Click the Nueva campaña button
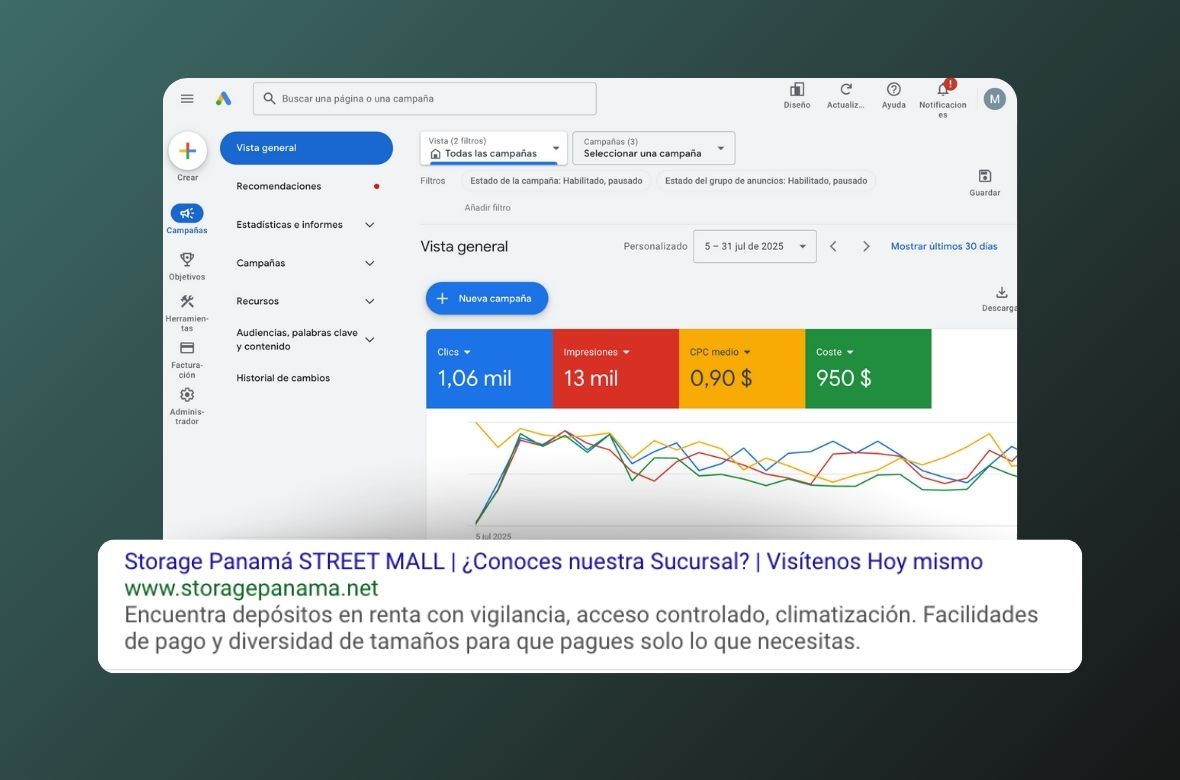 coord(487,298)
